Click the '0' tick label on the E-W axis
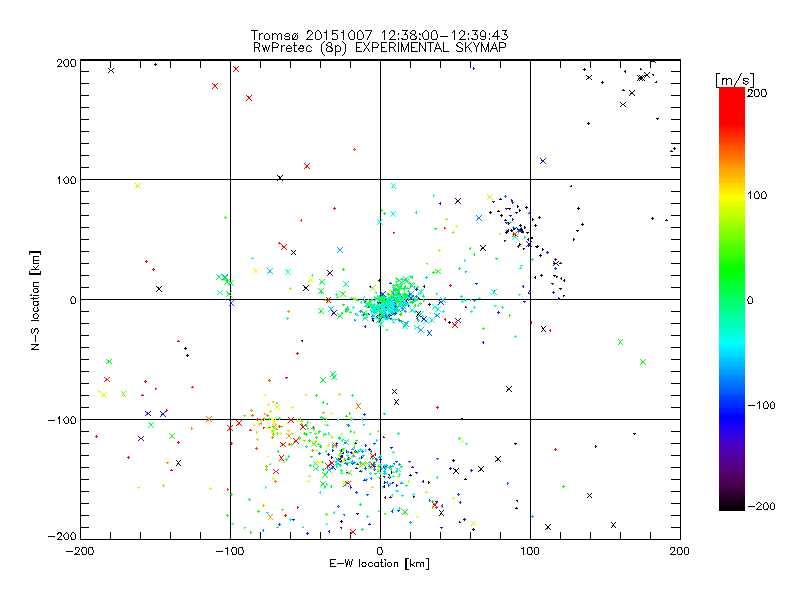Image resolution: width=800 pixels, height=600 pixels. [380, 551]
